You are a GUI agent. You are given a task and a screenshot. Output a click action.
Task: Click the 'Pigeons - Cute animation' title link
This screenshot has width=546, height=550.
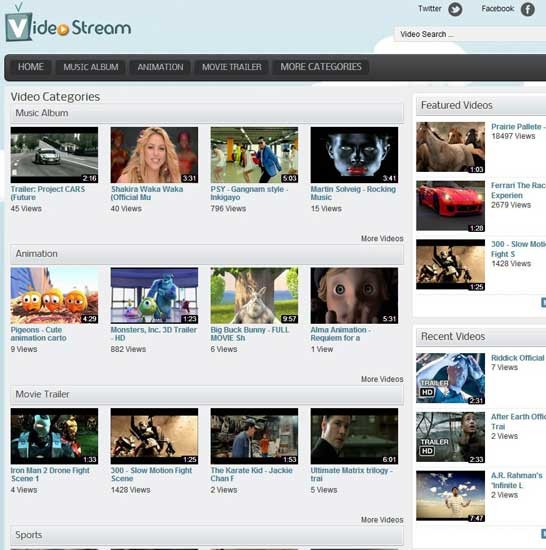[x=39, y=334]
